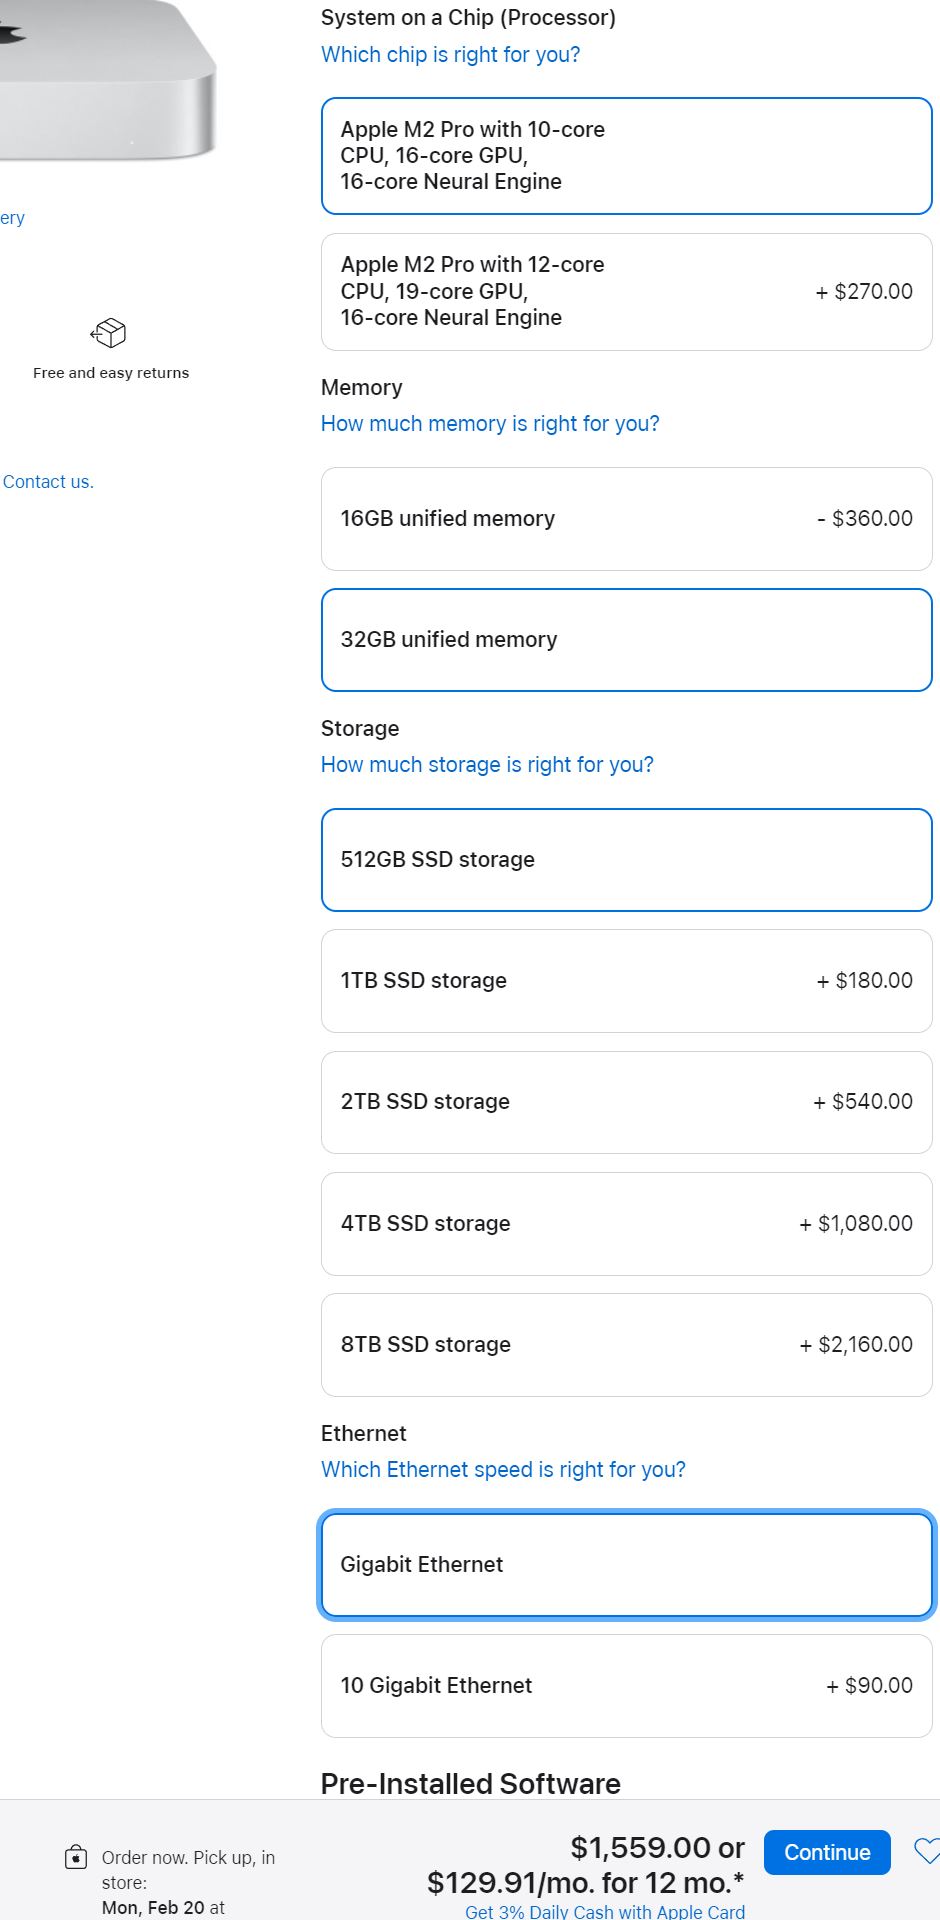Choose 4TB SSD storage
Screen dimensions: 940x1920
point(626,1224)
